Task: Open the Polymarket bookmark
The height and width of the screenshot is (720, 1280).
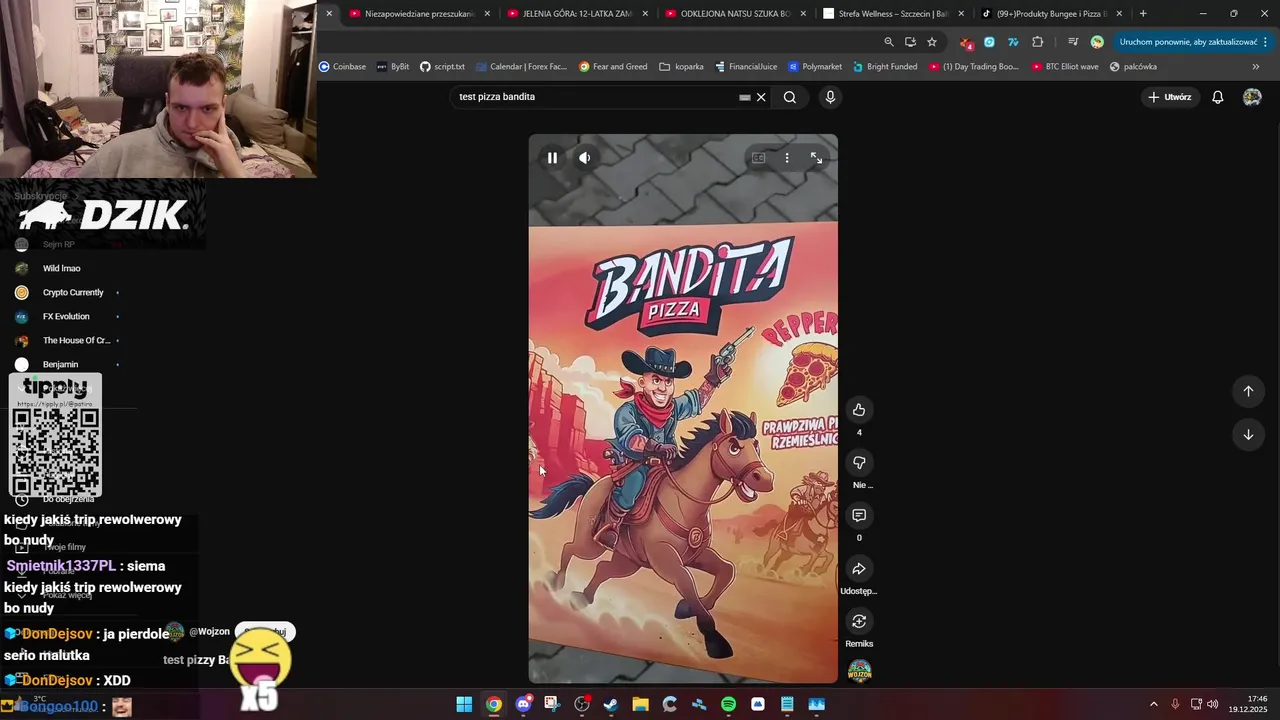Action: click(815, 67)
